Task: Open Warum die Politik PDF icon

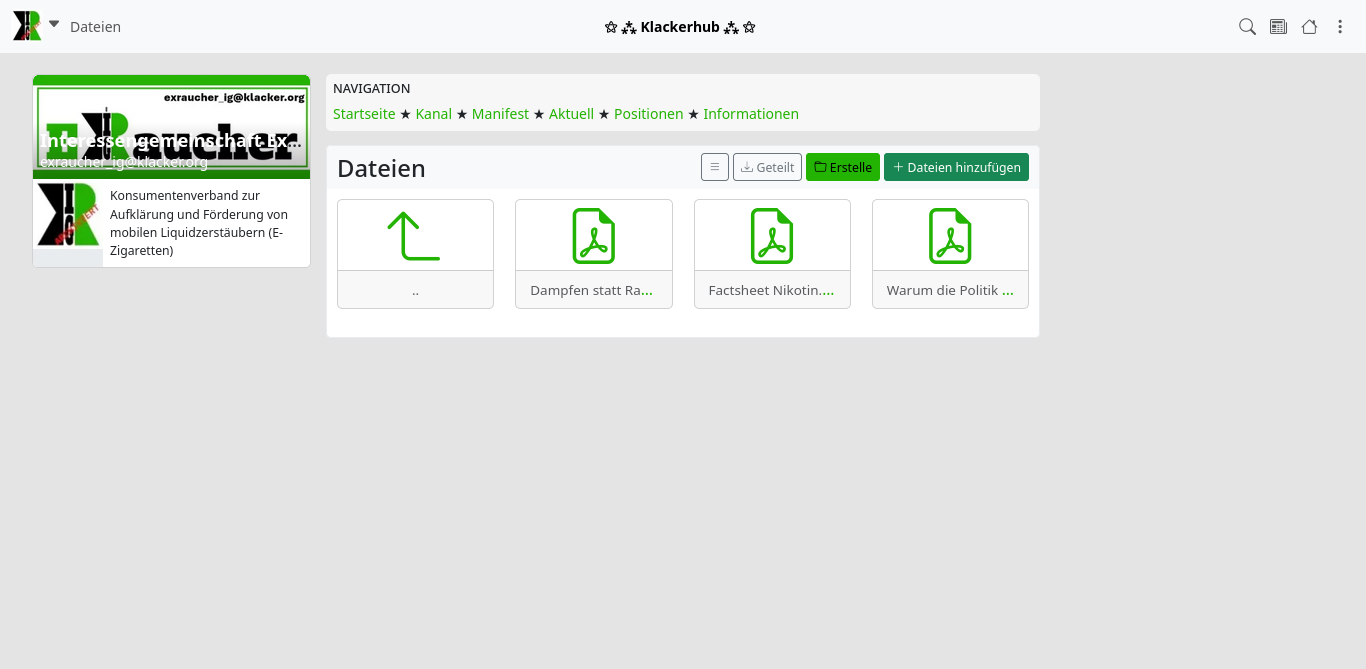Action: (x=950, y=236)
